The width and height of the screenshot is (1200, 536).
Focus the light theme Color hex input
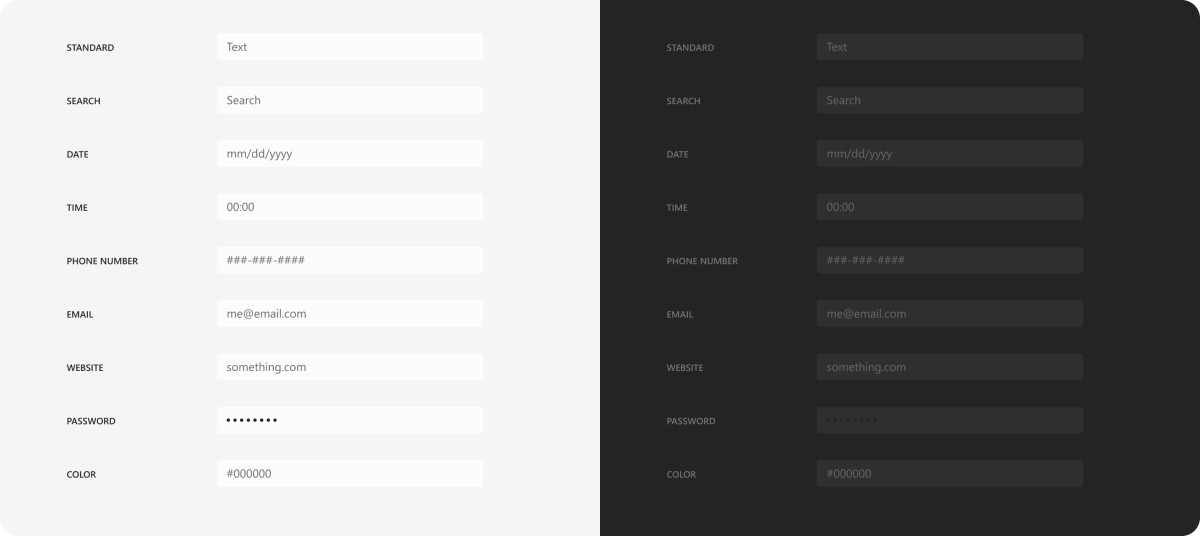click(x=350, y=474)
